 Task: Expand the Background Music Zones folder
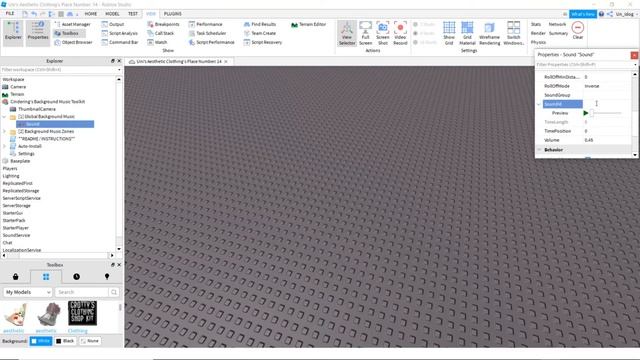[4, 131]
